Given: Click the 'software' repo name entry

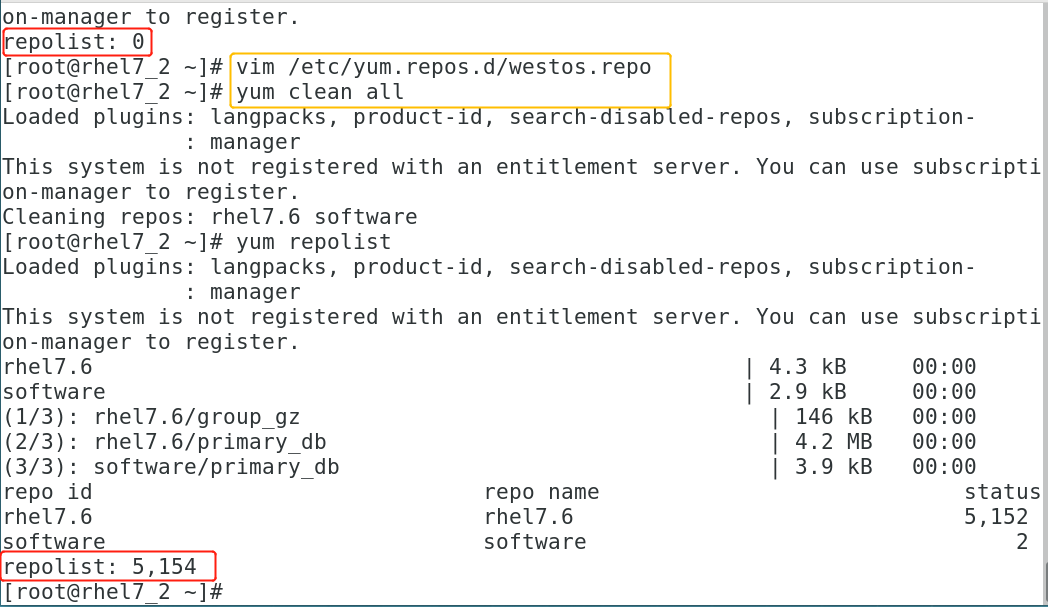Looking at the screenshot, I should (535, 541).
